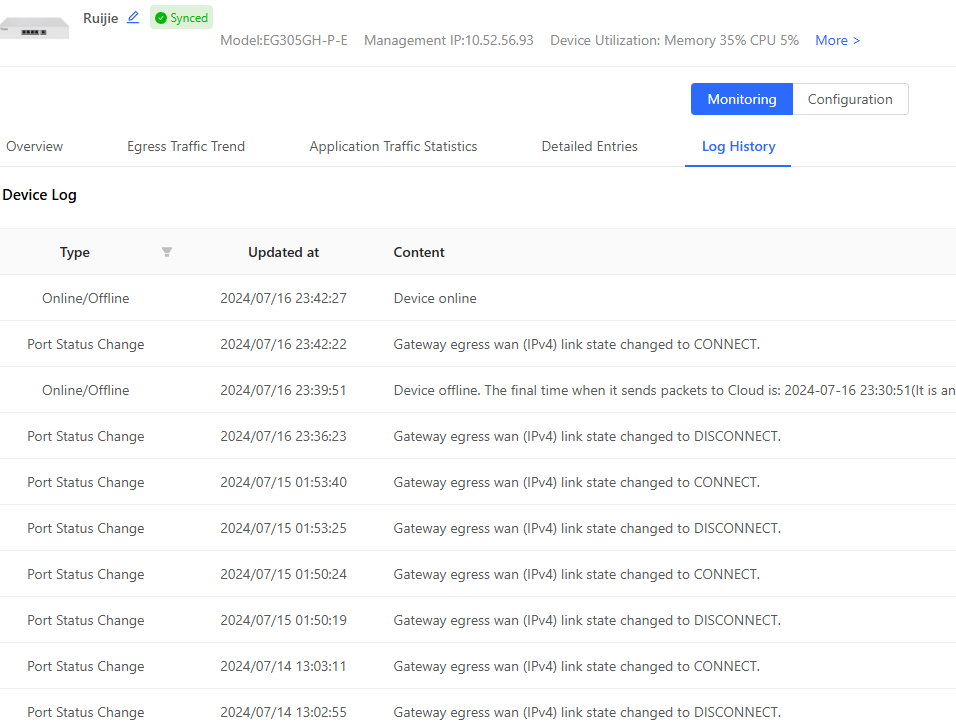Switch to the Configuration view

click(x=850, y=99)
